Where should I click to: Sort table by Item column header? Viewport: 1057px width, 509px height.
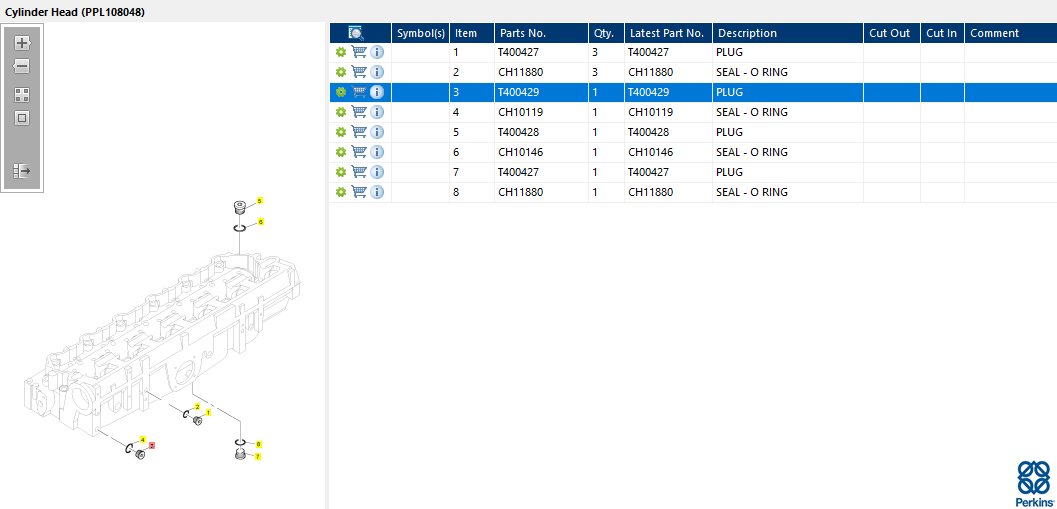pyautogui.click(x=473, y=33)
